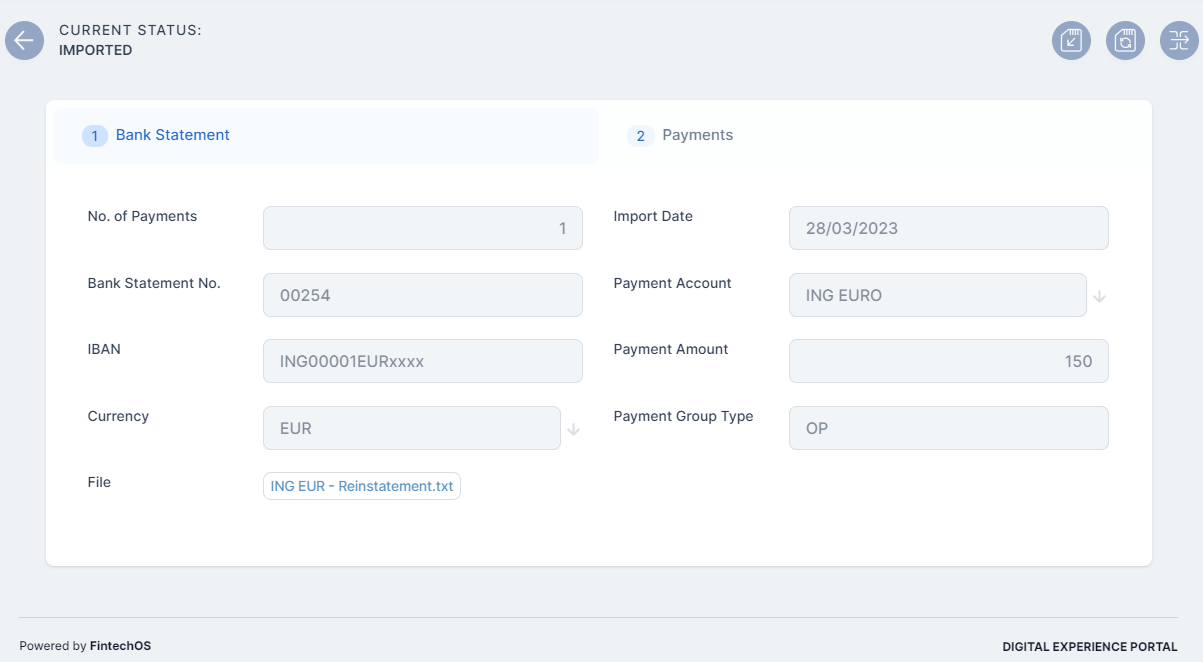Expand the Currency dropdown arrow
Screen dimensions: 1203x662
574,429
